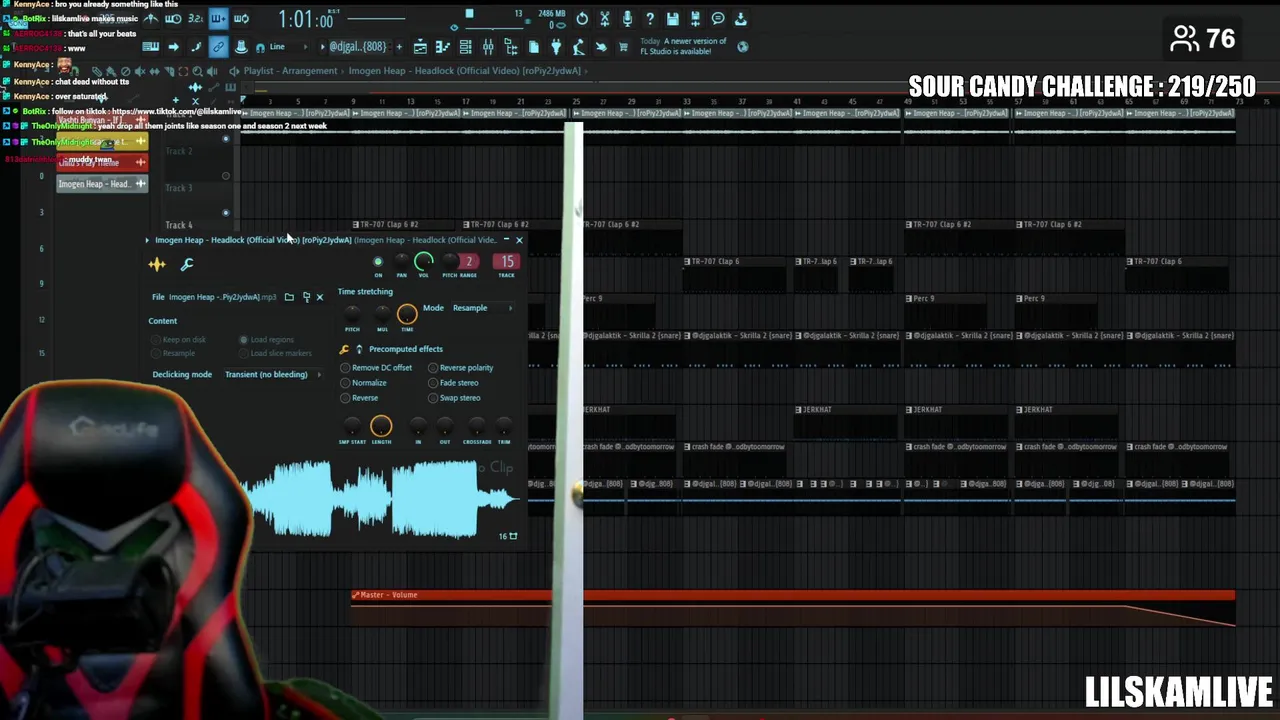Click the globe online news icon
1280x720 pixels.
(743, 47)
